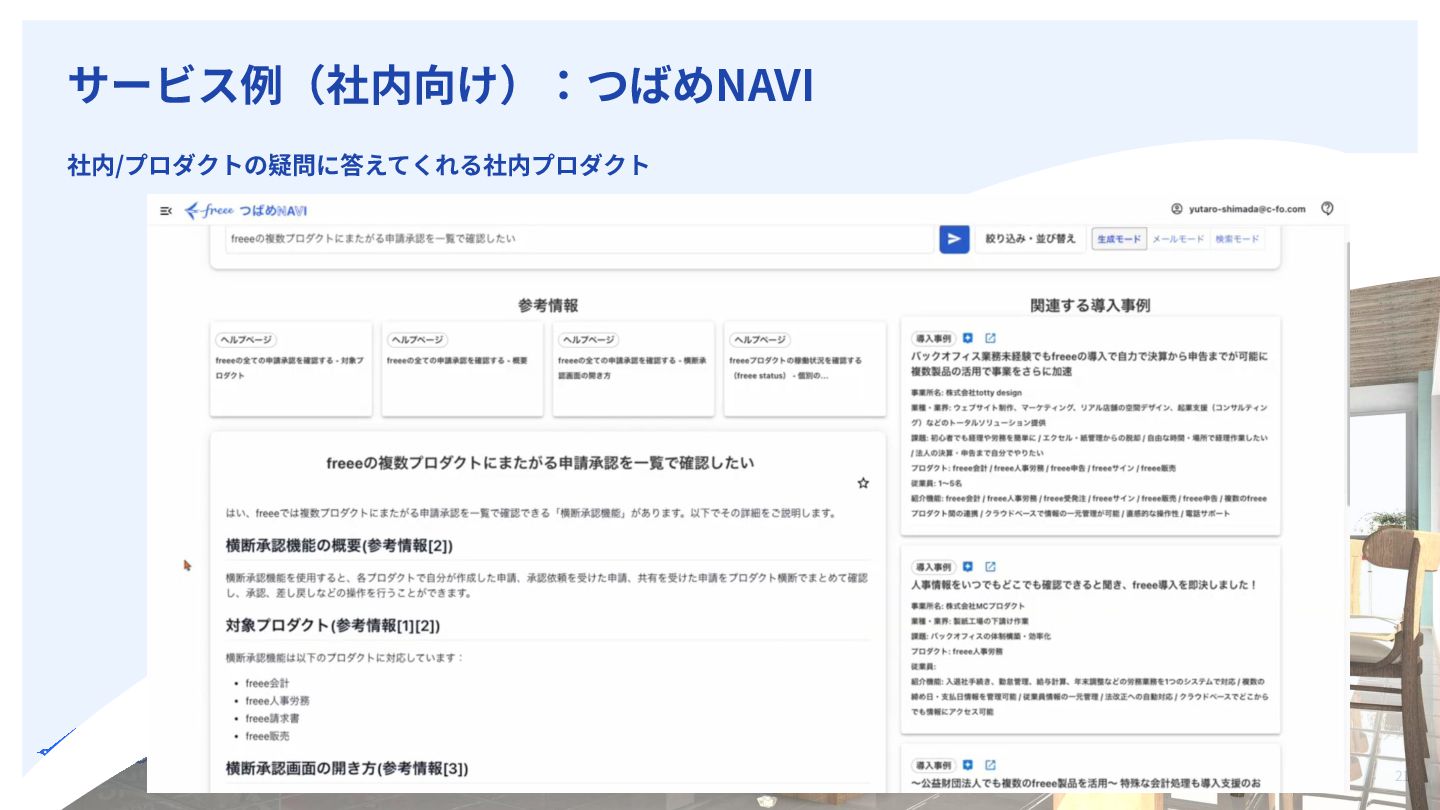Open case title バックオフィス業務未経験でも
Screen dimensions: 1440x810
pyautogui.click(x=1089, y=364)
